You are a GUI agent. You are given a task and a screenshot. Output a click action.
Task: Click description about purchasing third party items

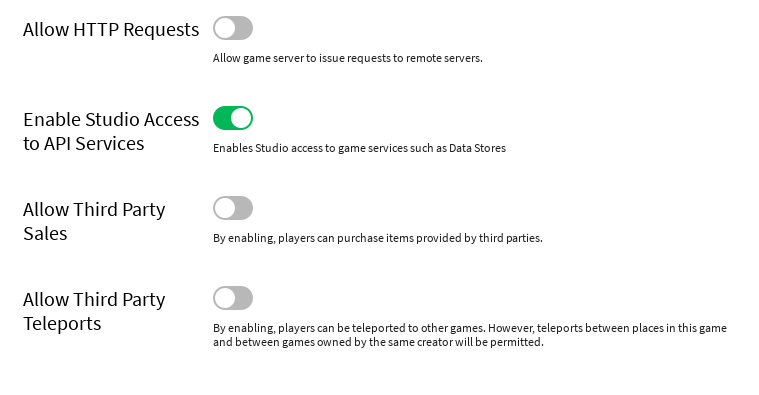point(378,238)
